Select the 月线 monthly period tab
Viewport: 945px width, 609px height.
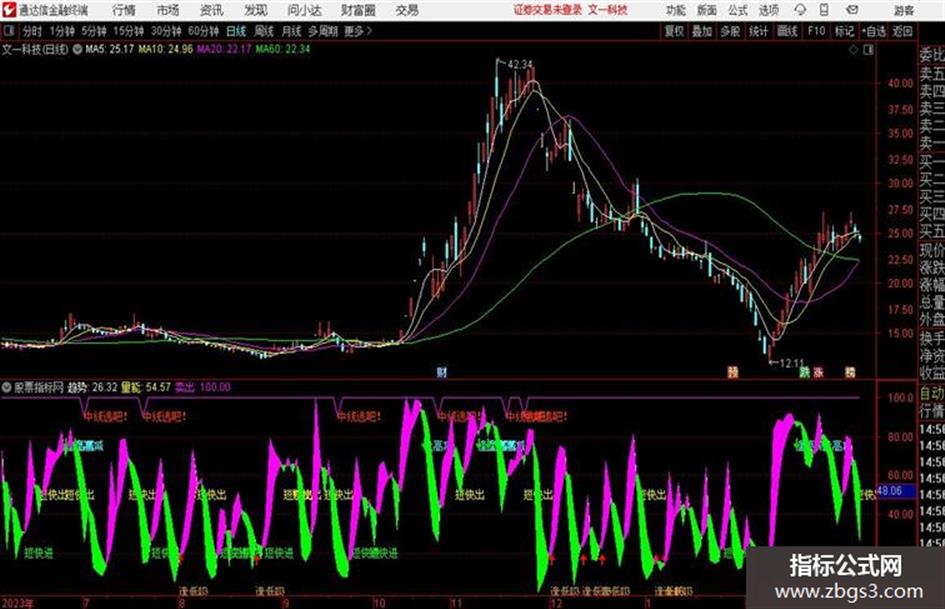(x=292, y=31)
